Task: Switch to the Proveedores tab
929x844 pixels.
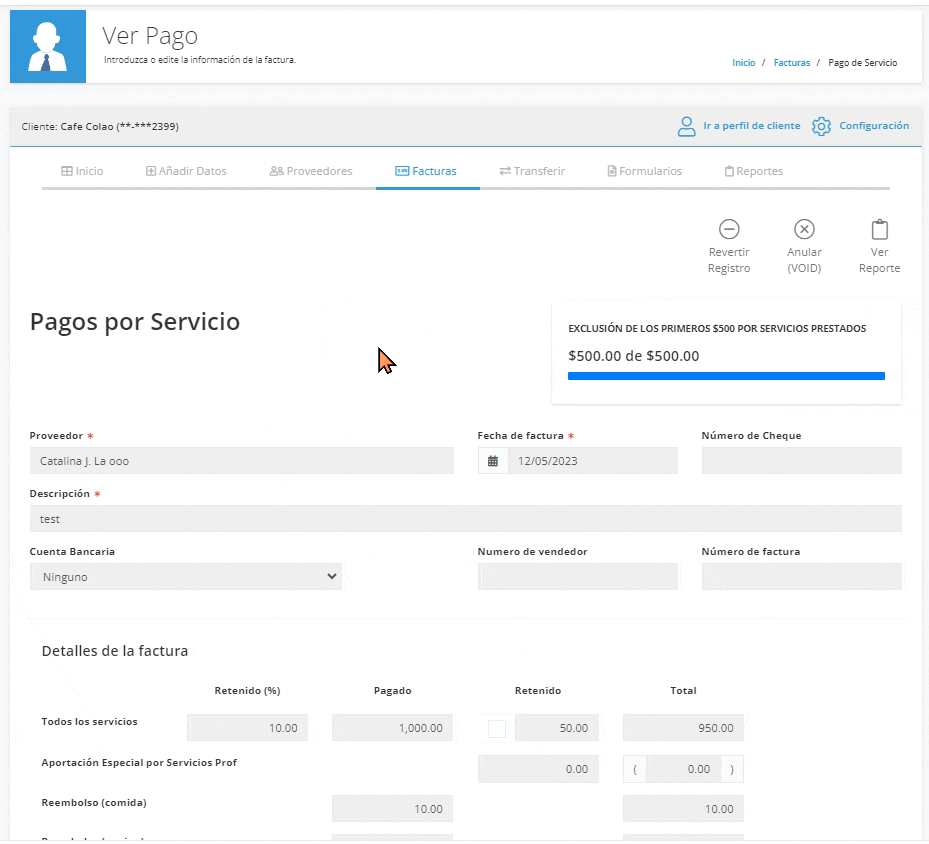Action: coord(311,171)
